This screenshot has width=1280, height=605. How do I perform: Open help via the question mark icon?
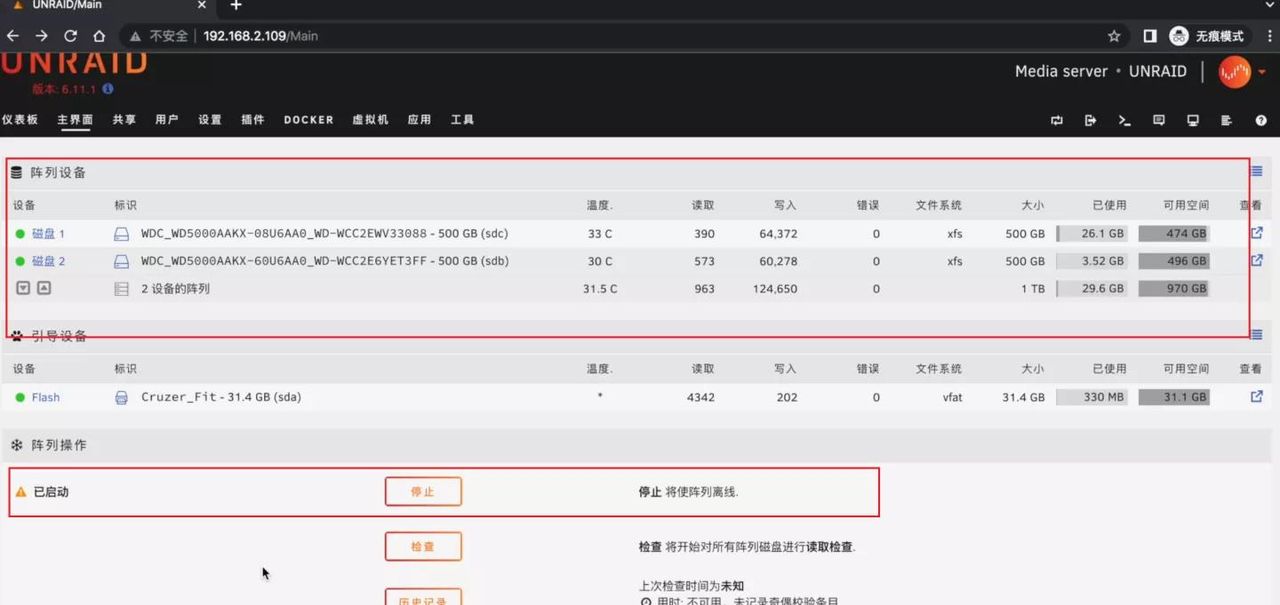click(1261, 120)
